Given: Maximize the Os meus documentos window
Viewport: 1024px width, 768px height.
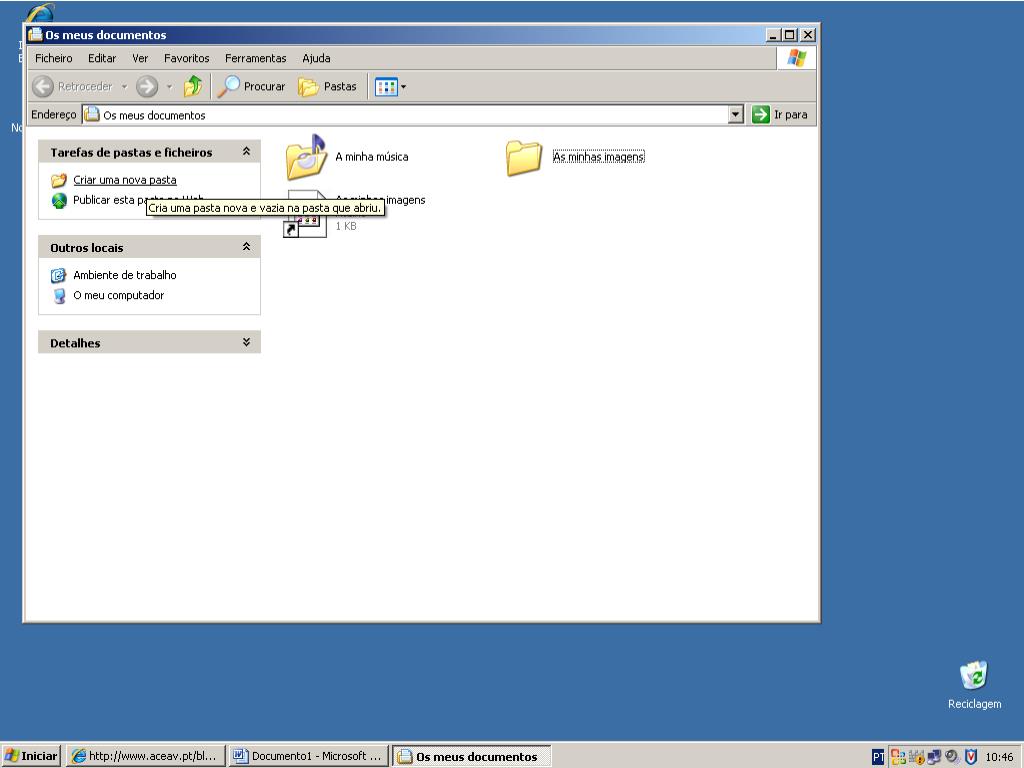Looking at the screenshot, I should (790, 35).
